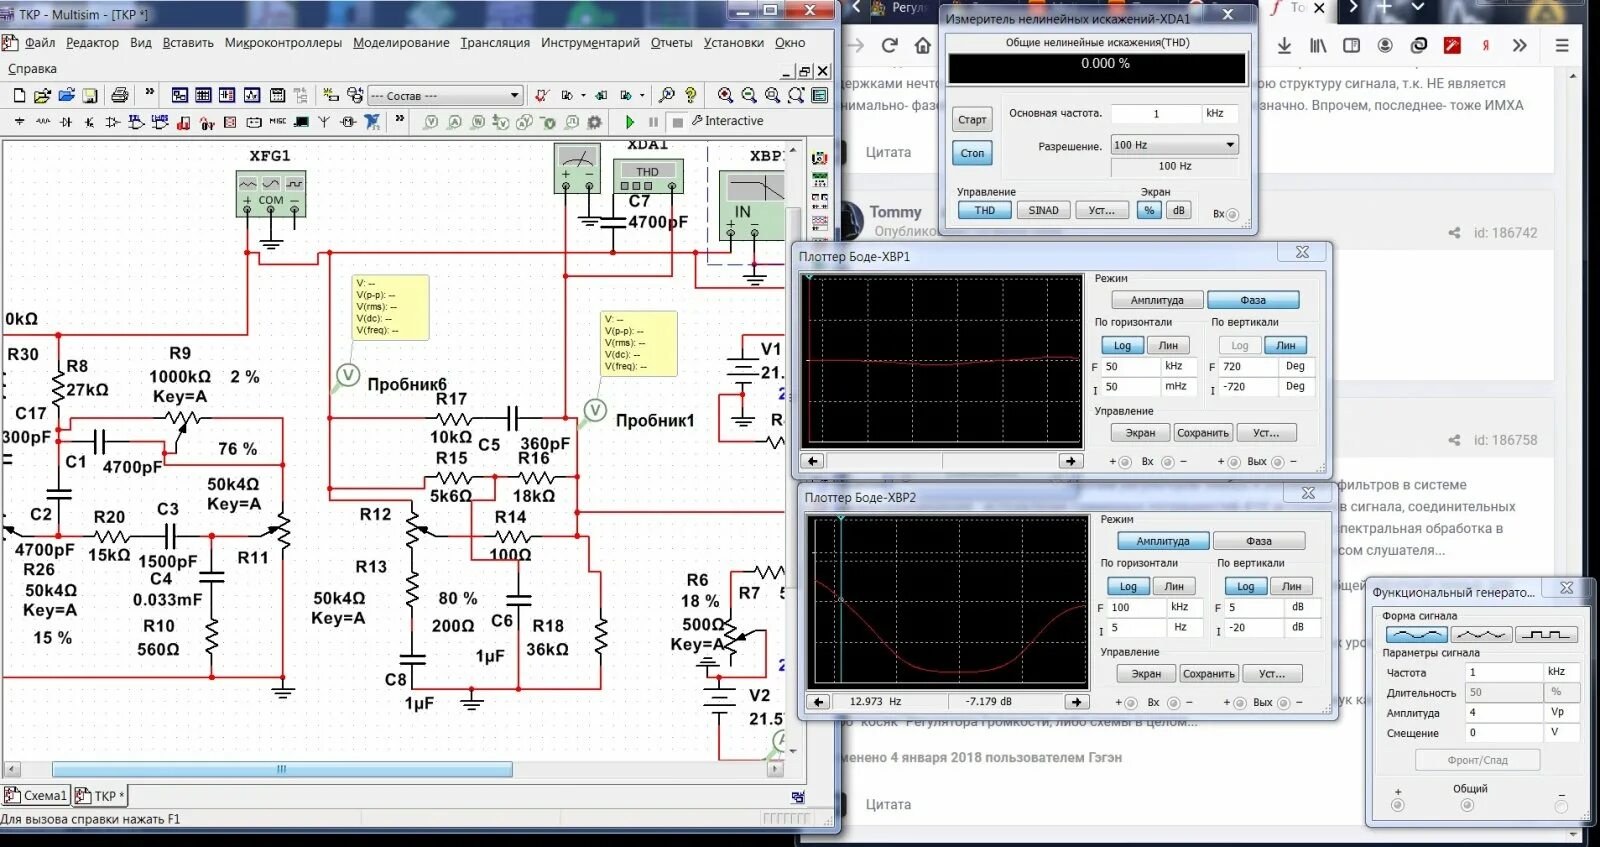This screenshot has width=1600, height=847.
Task: Place a transistor component
Action: click(x=89, y=121)
